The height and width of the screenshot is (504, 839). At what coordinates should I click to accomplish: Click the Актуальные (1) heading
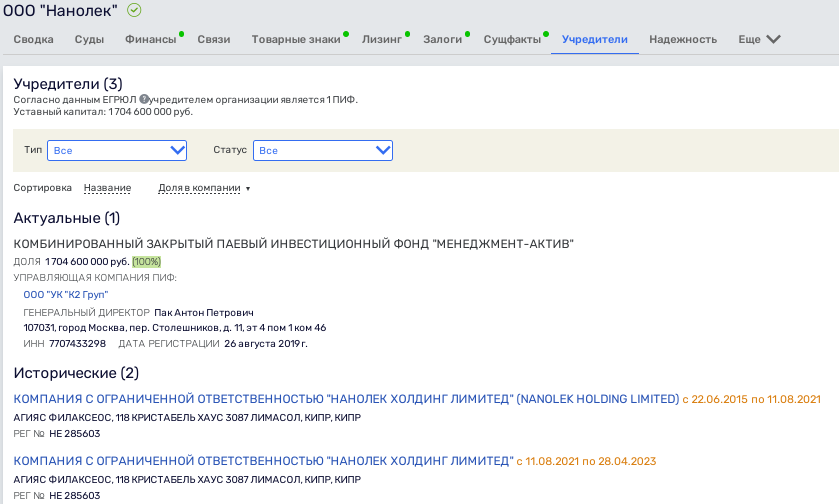(67, 218)
